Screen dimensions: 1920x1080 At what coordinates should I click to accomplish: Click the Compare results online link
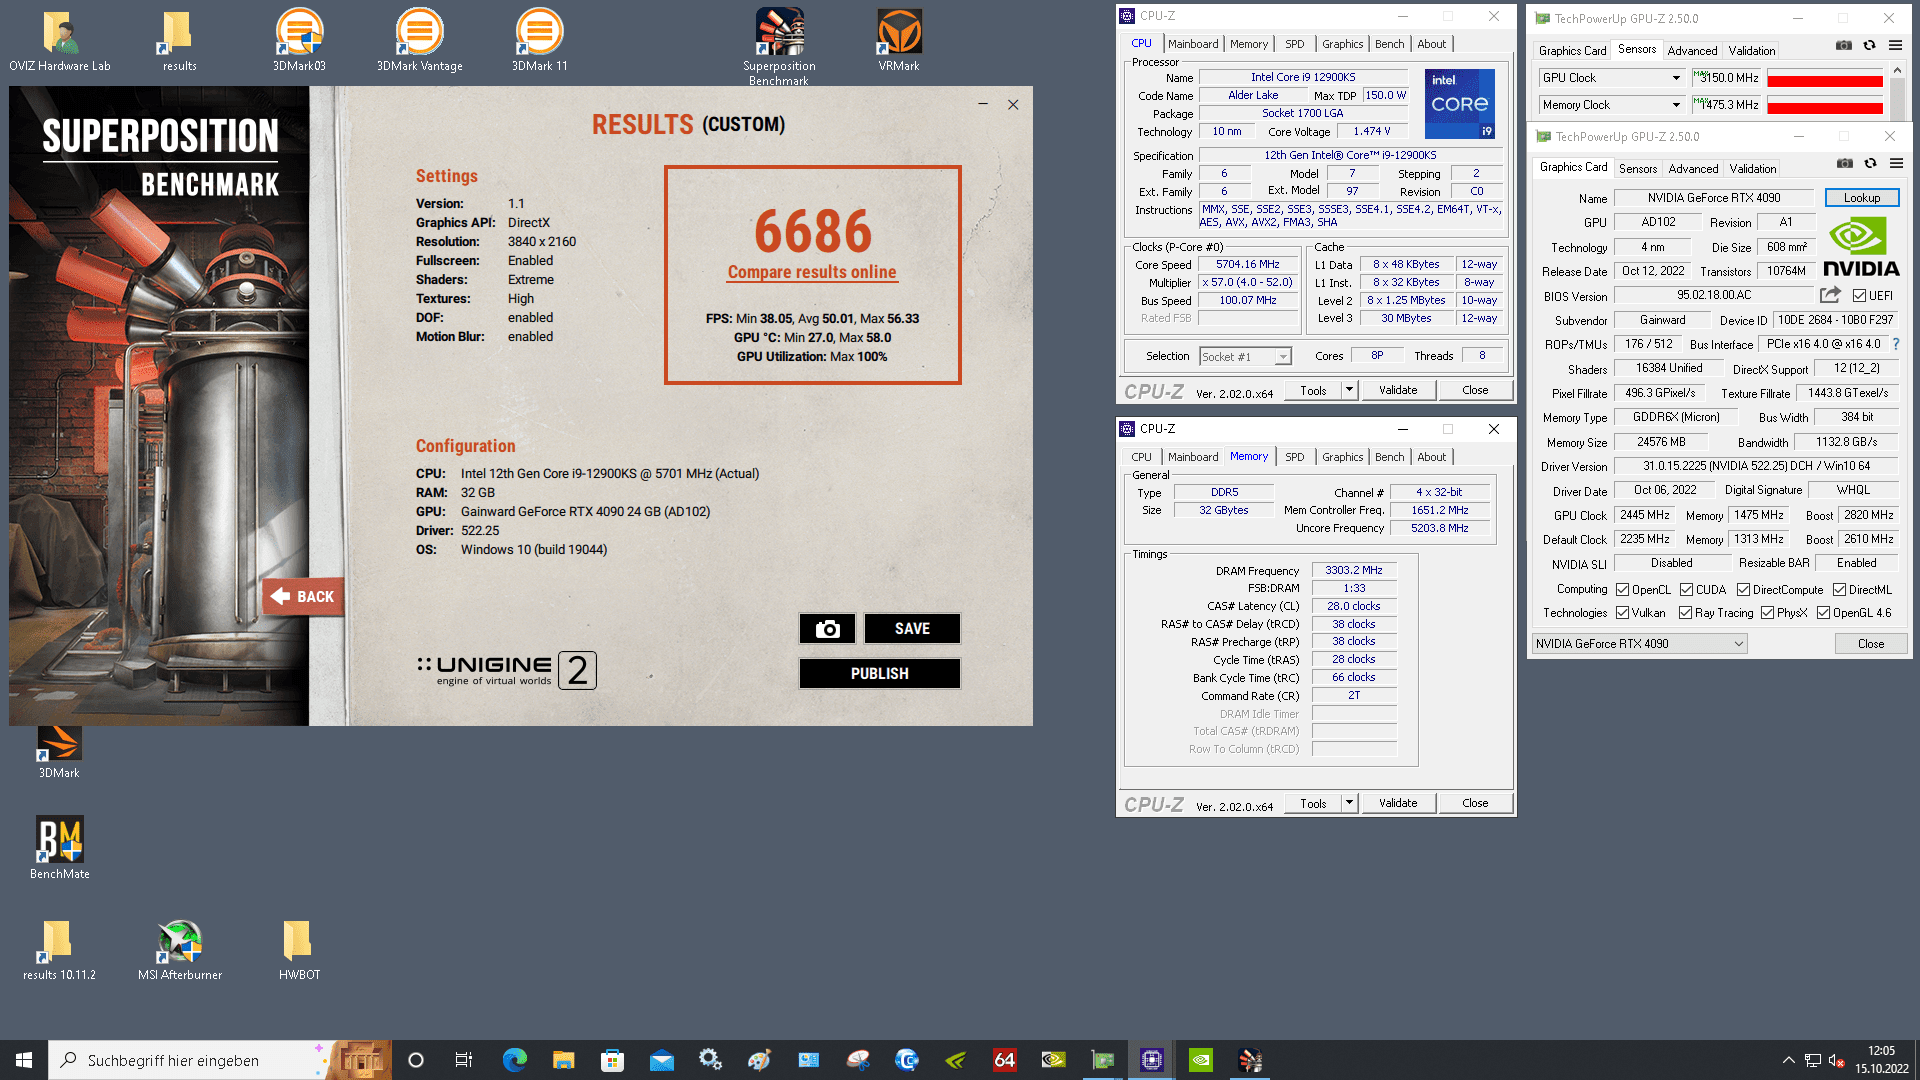(811, 272)
